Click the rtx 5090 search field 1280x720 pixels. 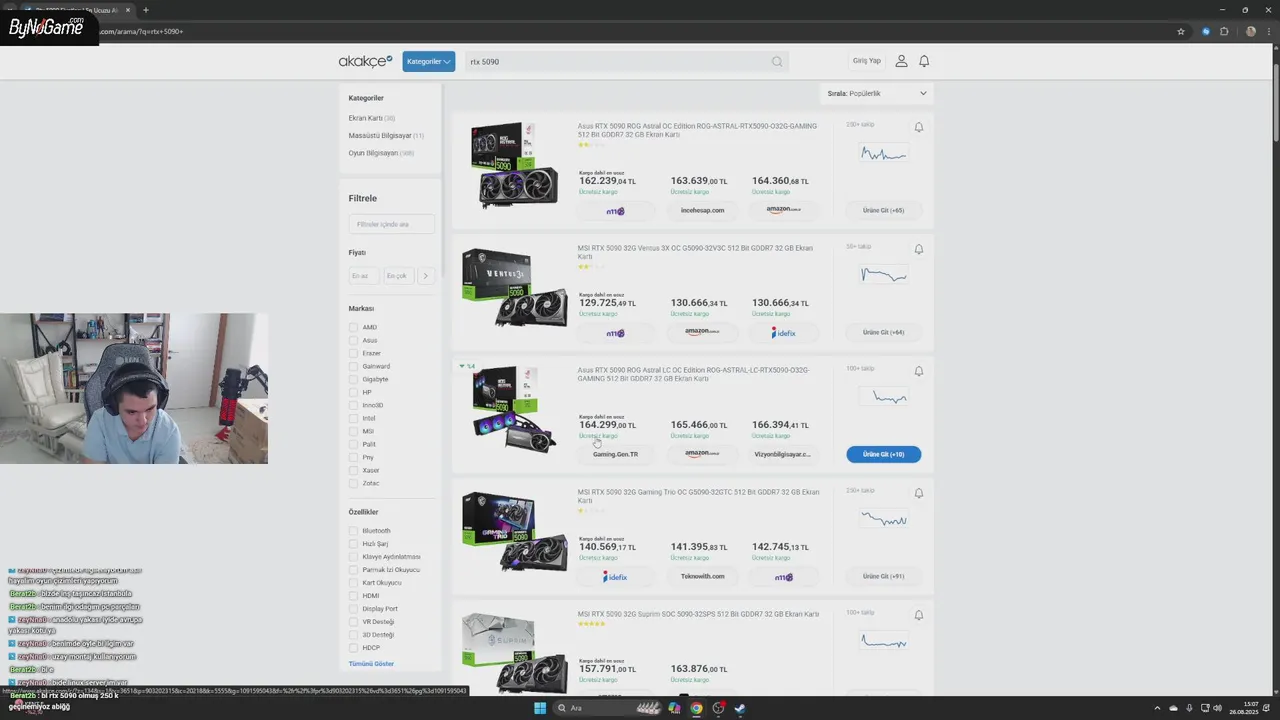(617, 61)
